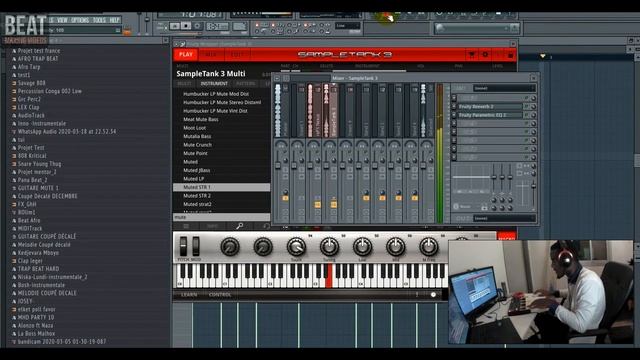Image resolution: width=640 pixels, height=360 pixels.
Task: Click the LEARN button
Action: point(189,295)
